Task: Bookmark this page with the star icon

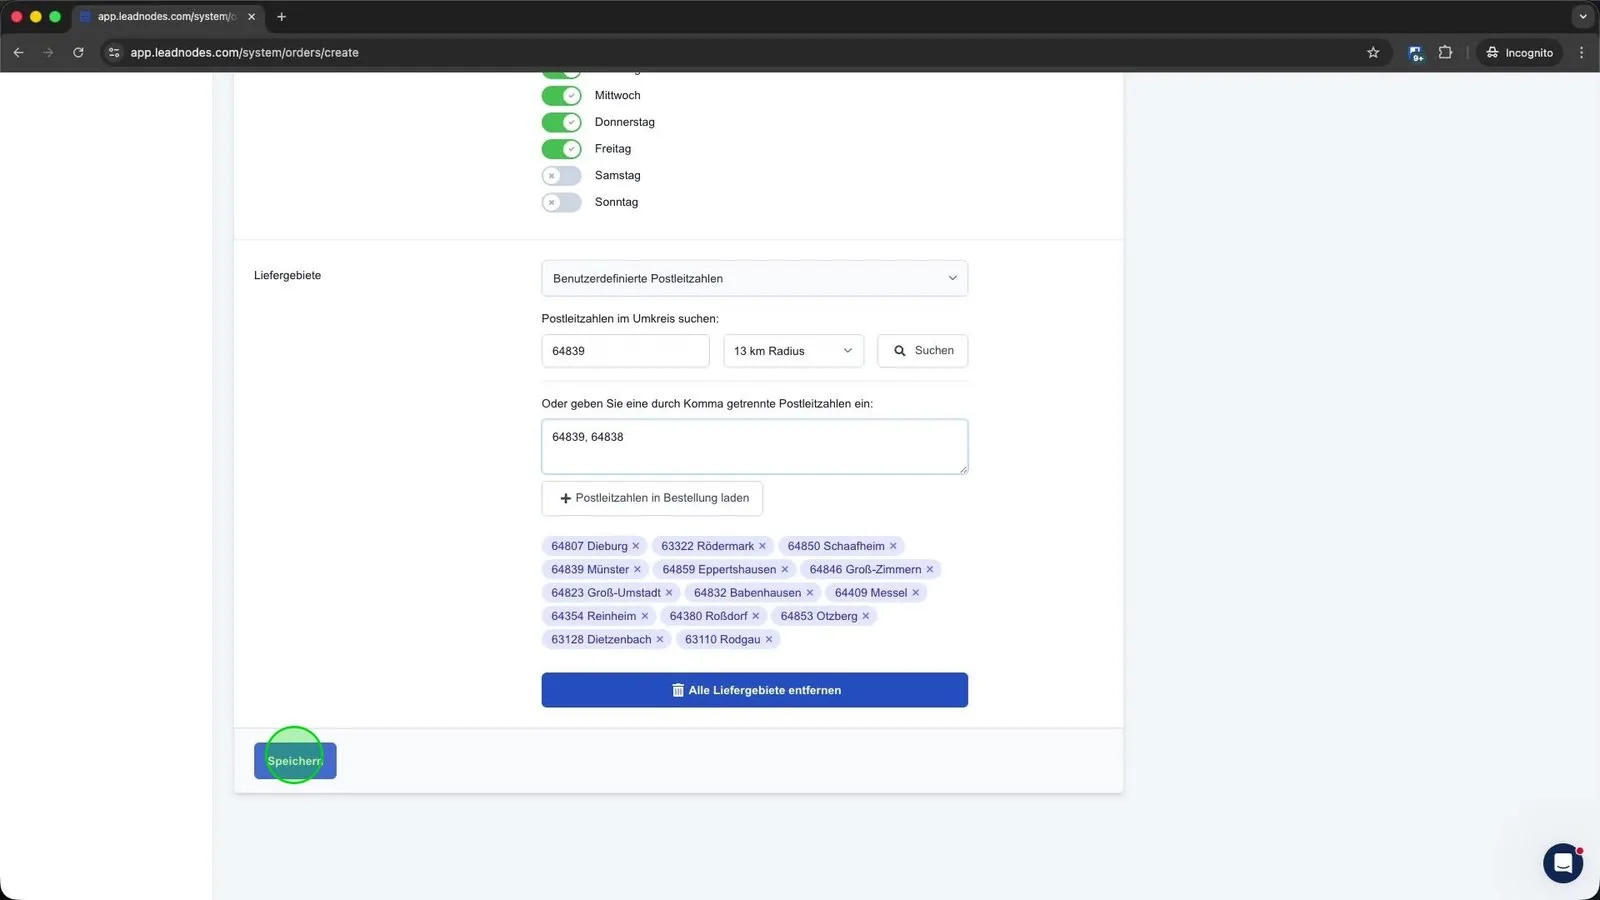Action: (x=1373, y=52)
